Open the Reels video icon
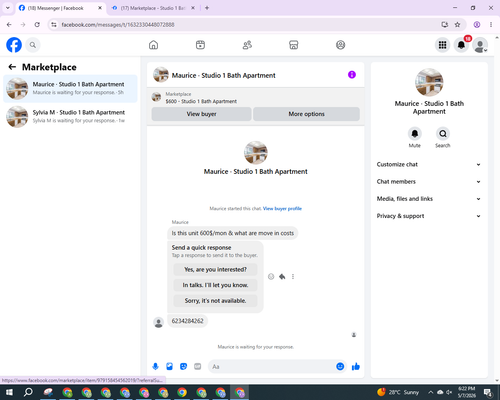This screenshot has height=400, width=500. [x=200, y=45]
